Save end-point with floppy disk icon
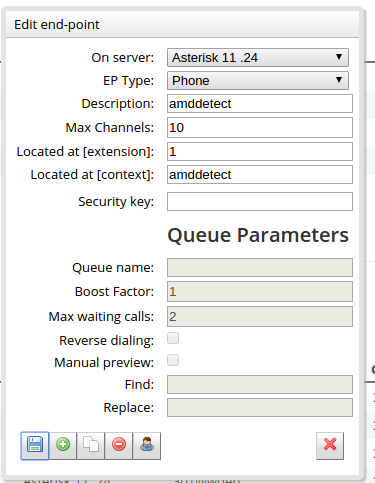The height and width of the screenshot is (483, 375). click(x=35, y=446)
